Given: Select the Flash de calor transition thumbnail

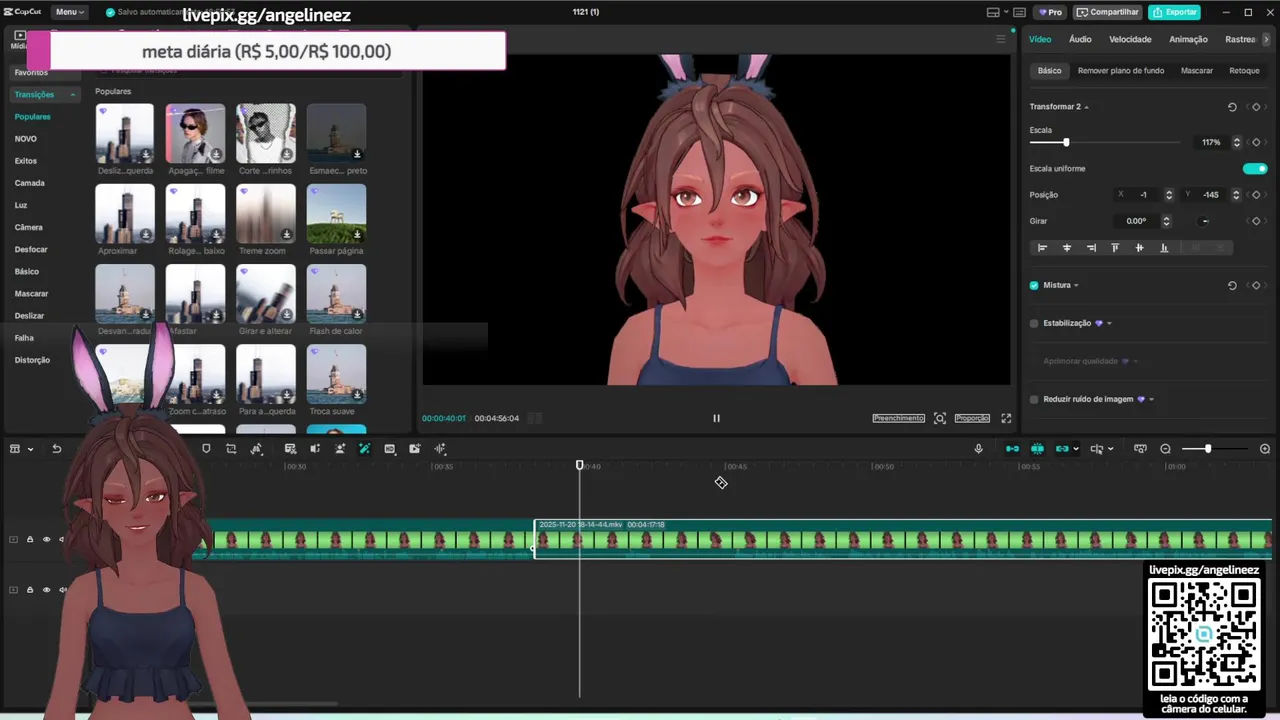Looking at the screenshot, I should [x=336, y=294].
